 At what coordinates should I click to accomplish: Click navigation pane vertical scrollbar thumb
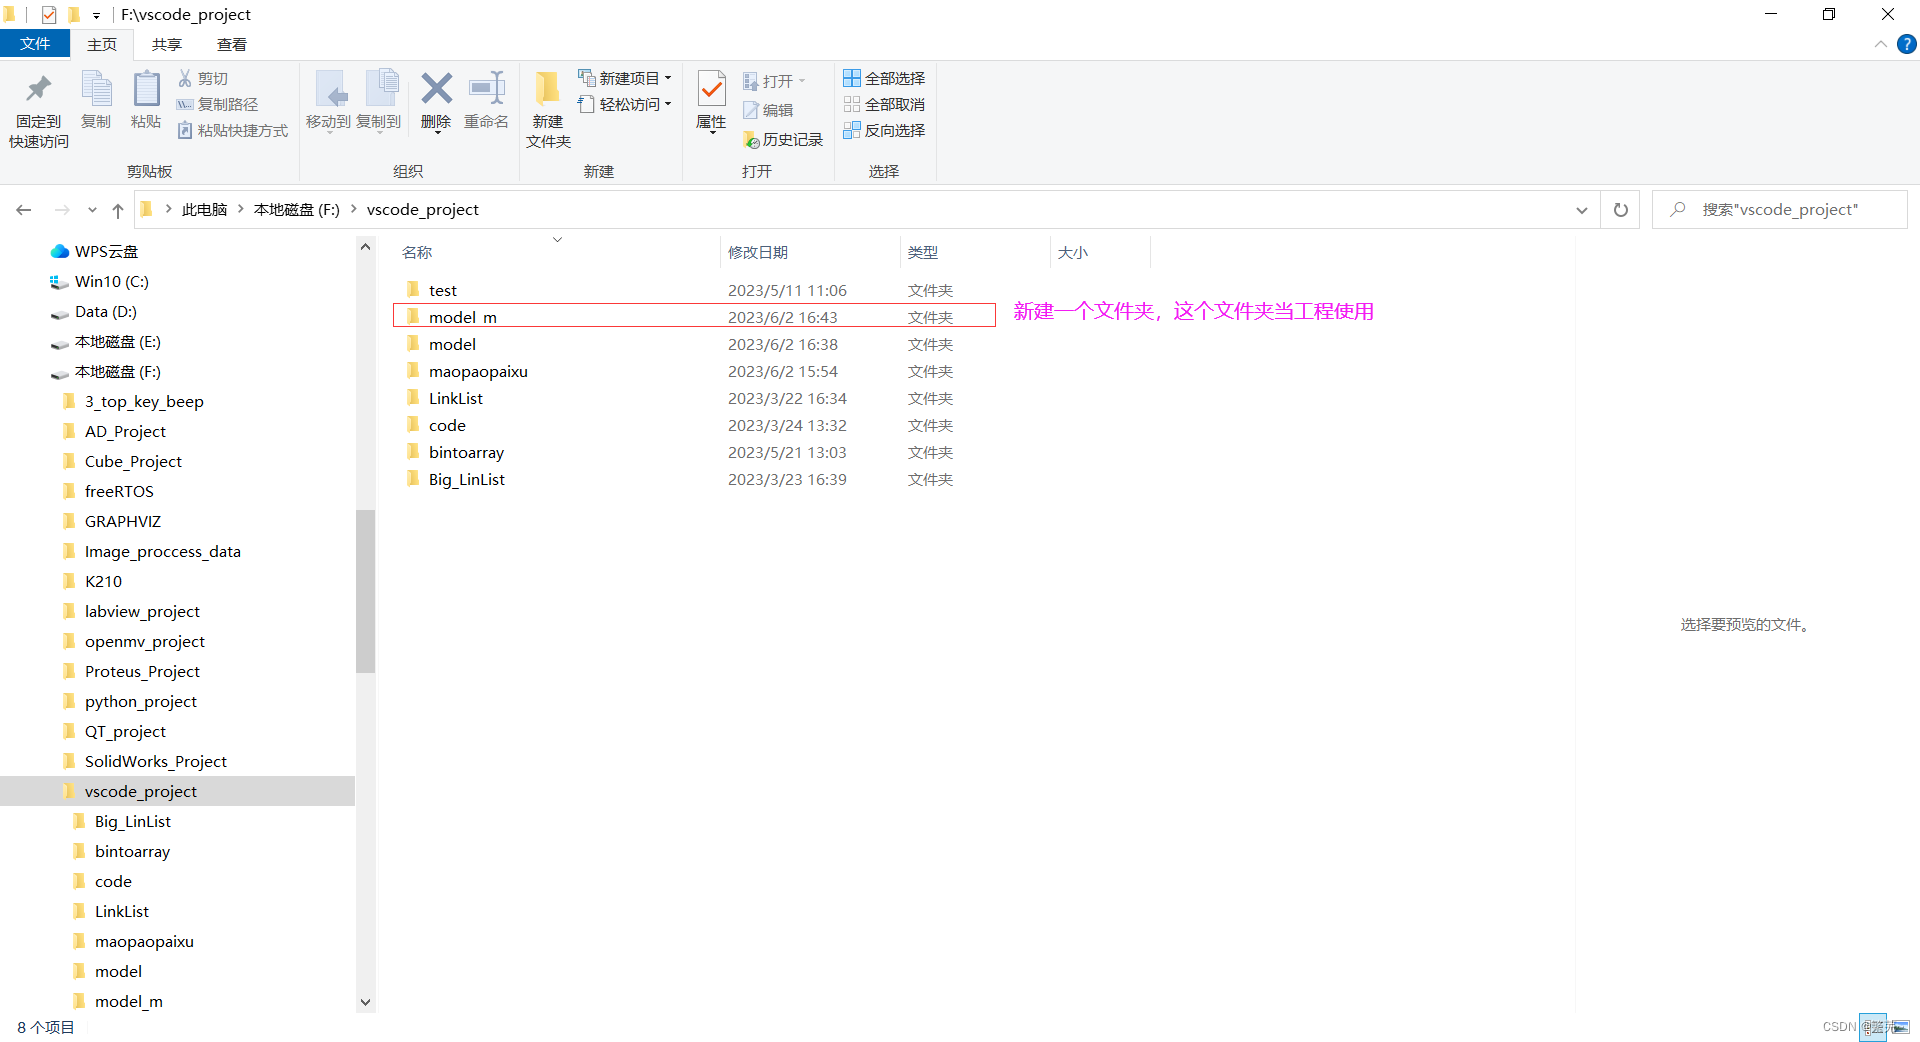[365, 591]
